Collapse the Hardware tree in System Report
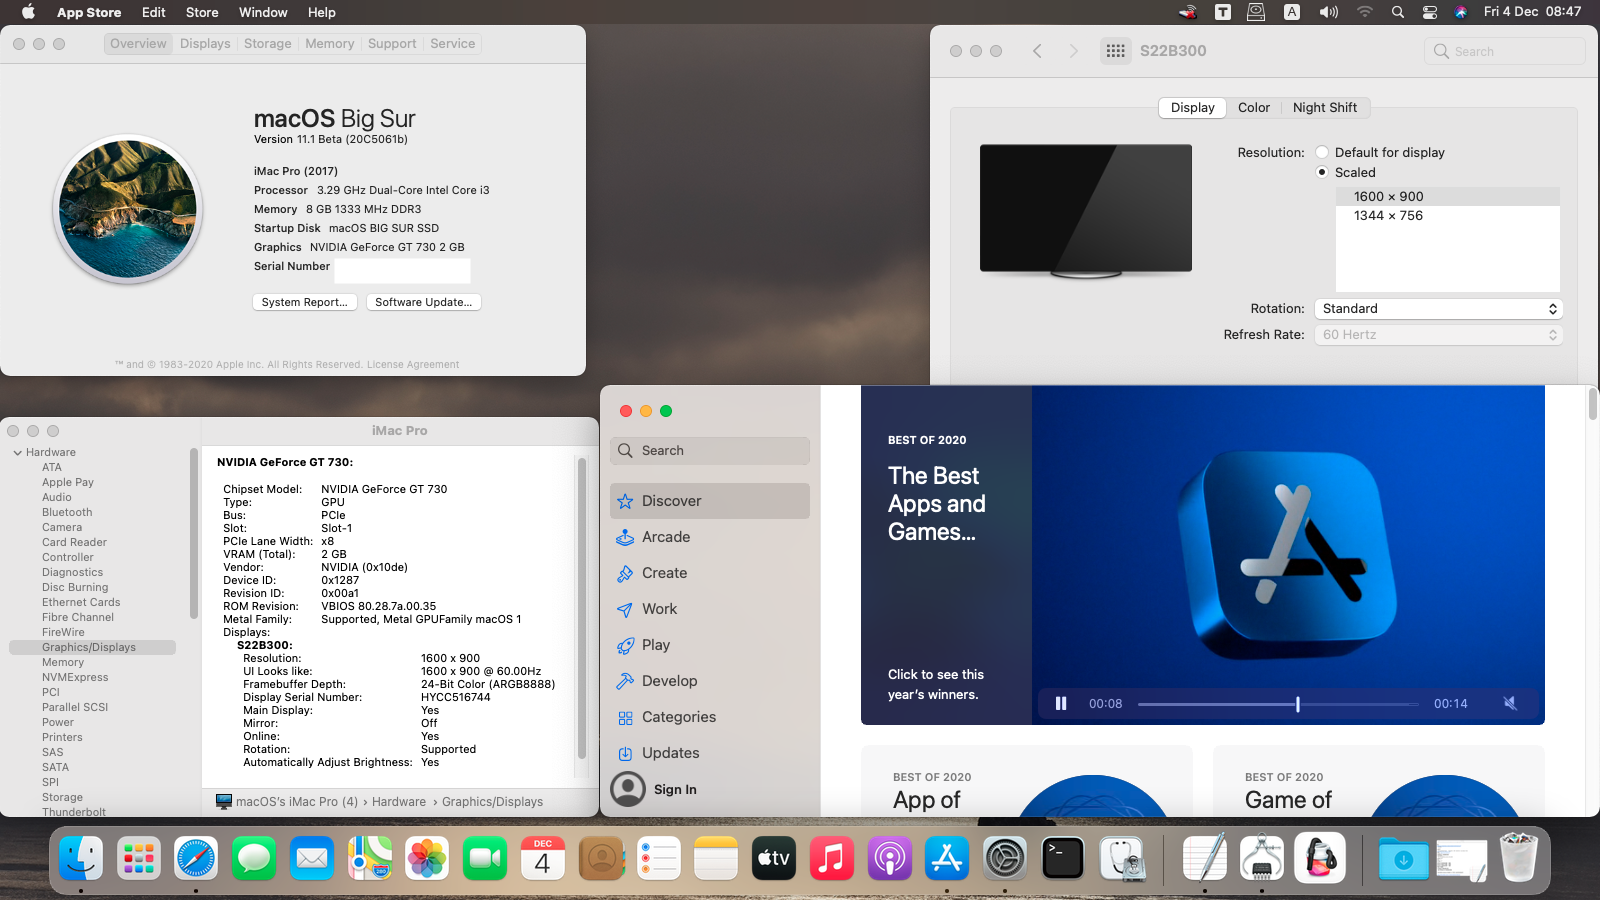 [x=18, y=453]
